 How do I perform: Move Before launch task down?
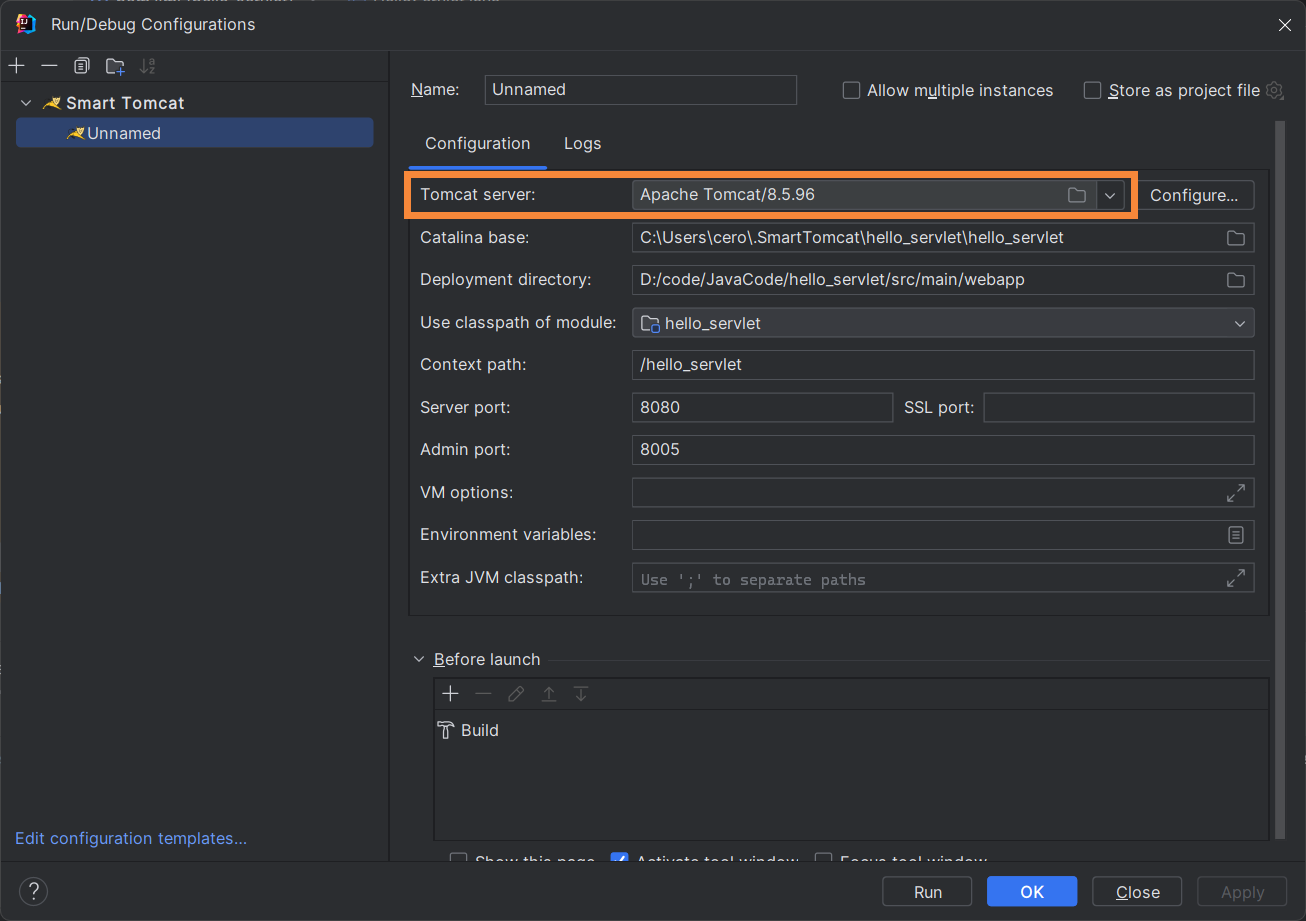point(581,694)
